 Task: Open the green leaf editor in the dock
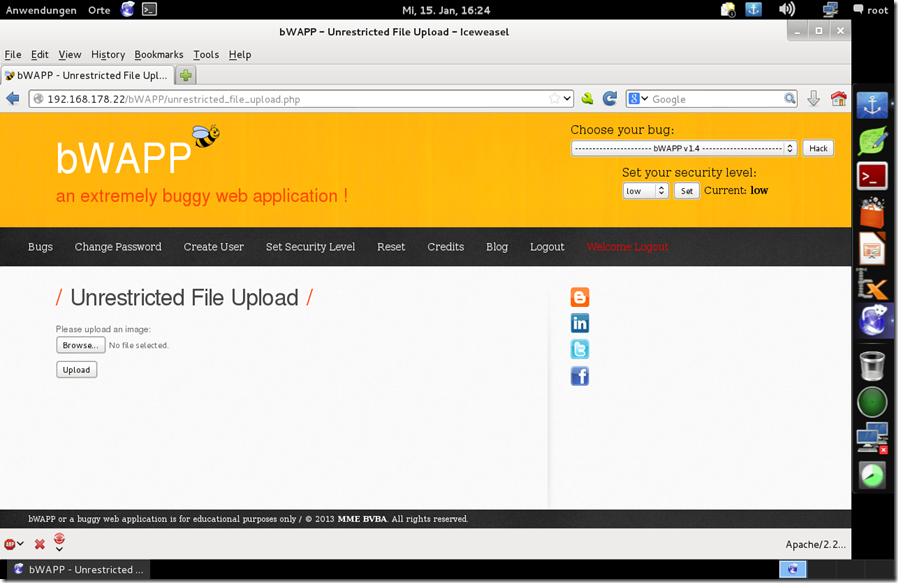click(872, 141)
